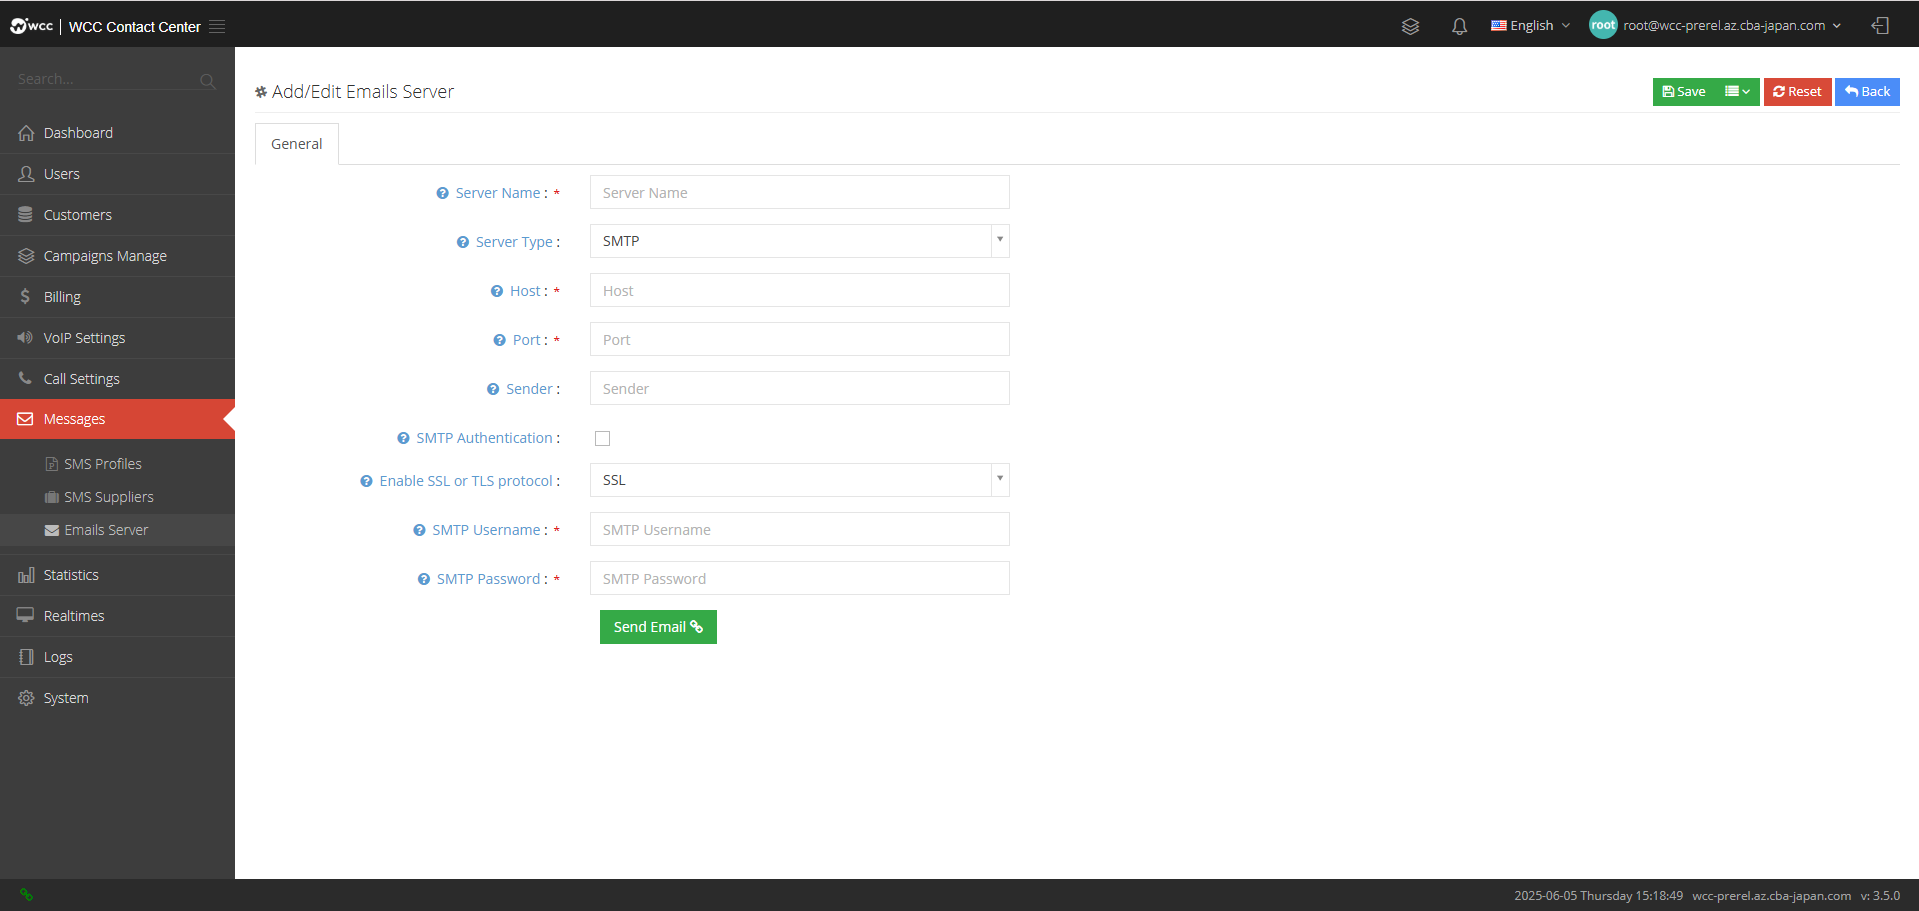
Task: Click the help icon beside SMTP Password
Action: (423, 579)
